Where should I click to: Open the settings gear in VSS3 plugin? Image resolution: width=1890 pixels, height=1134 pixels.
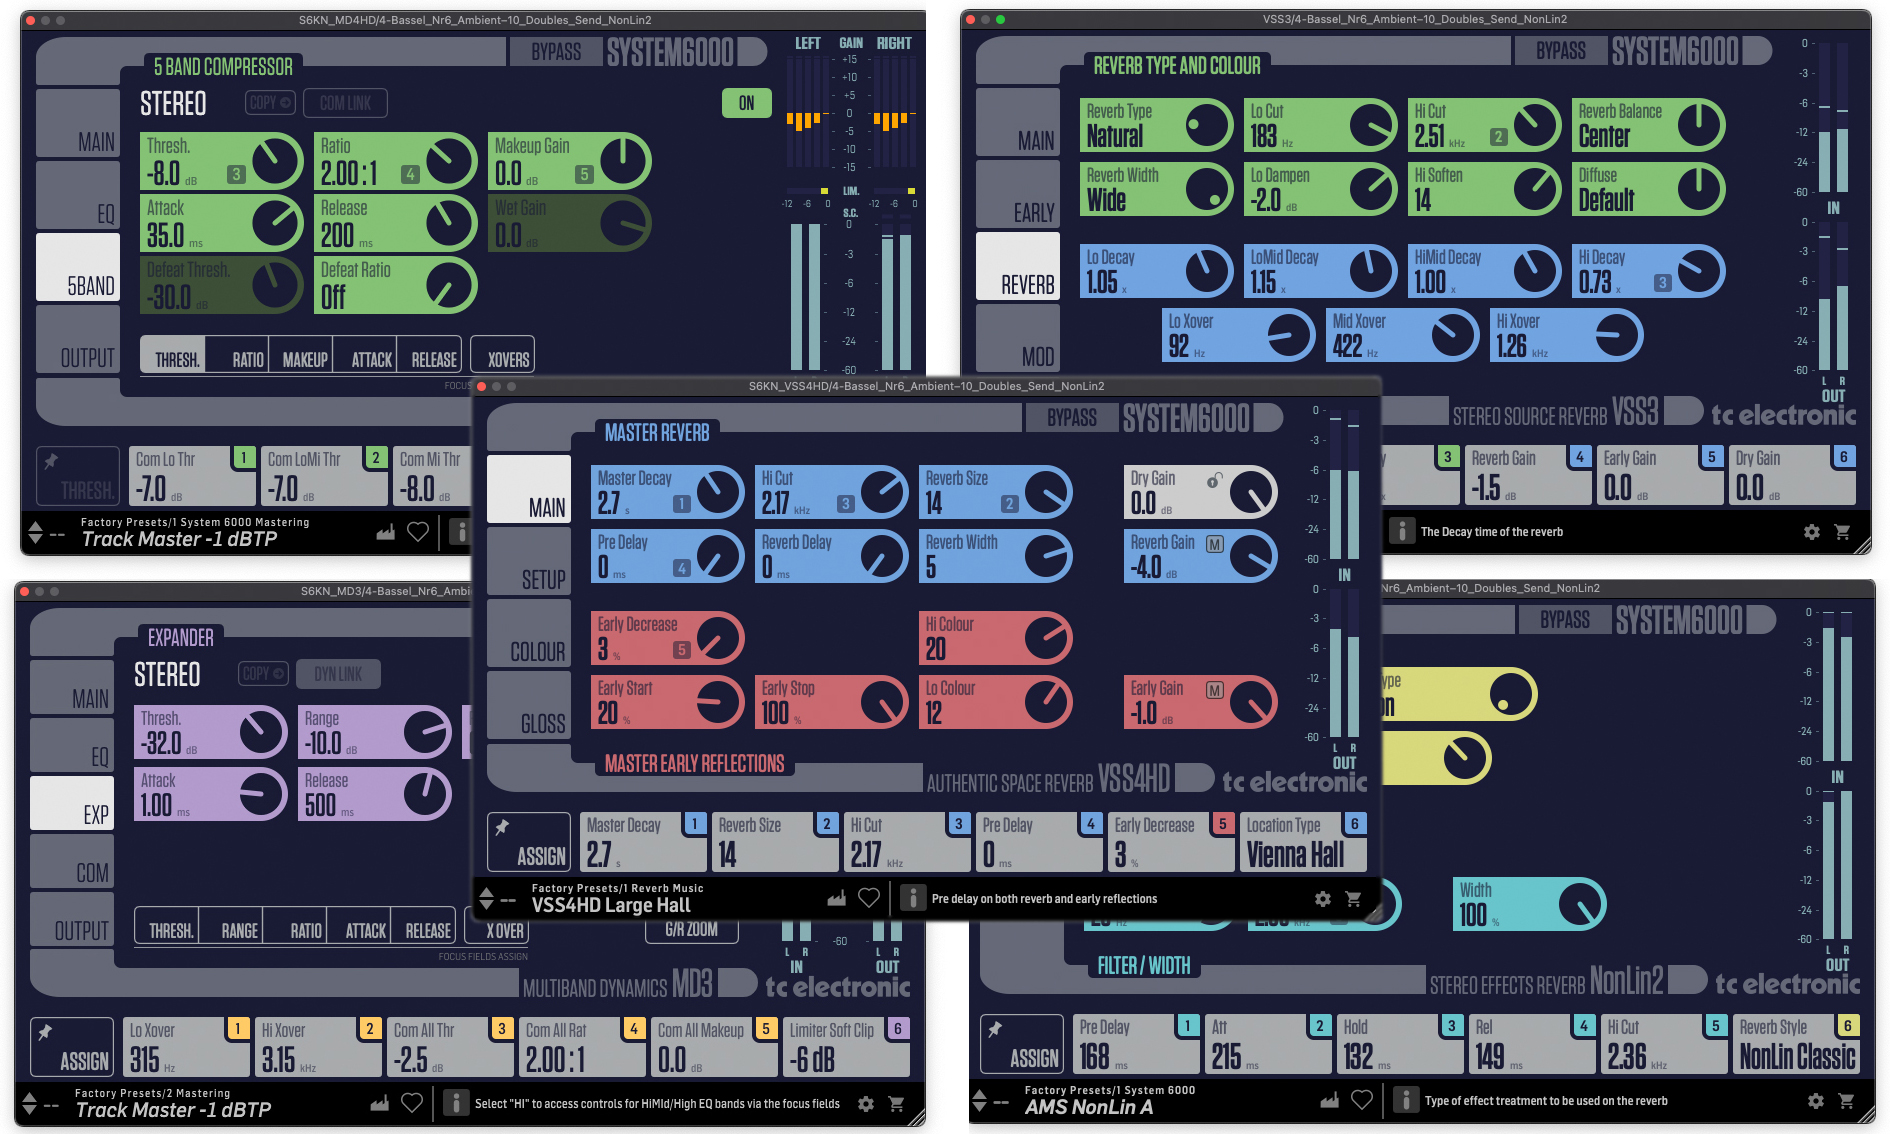point(1811,532)
